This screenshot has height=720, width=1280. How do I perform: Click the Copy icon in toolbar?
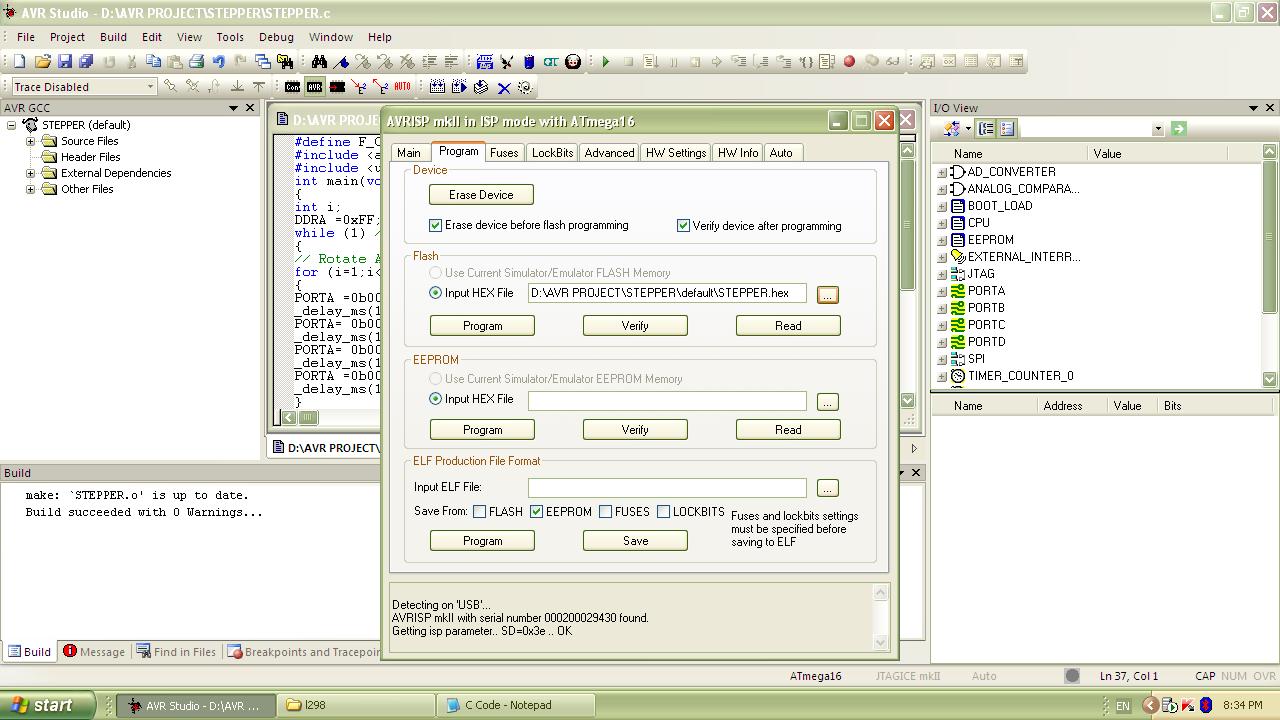pyautogui.click(x=153, y=61)
